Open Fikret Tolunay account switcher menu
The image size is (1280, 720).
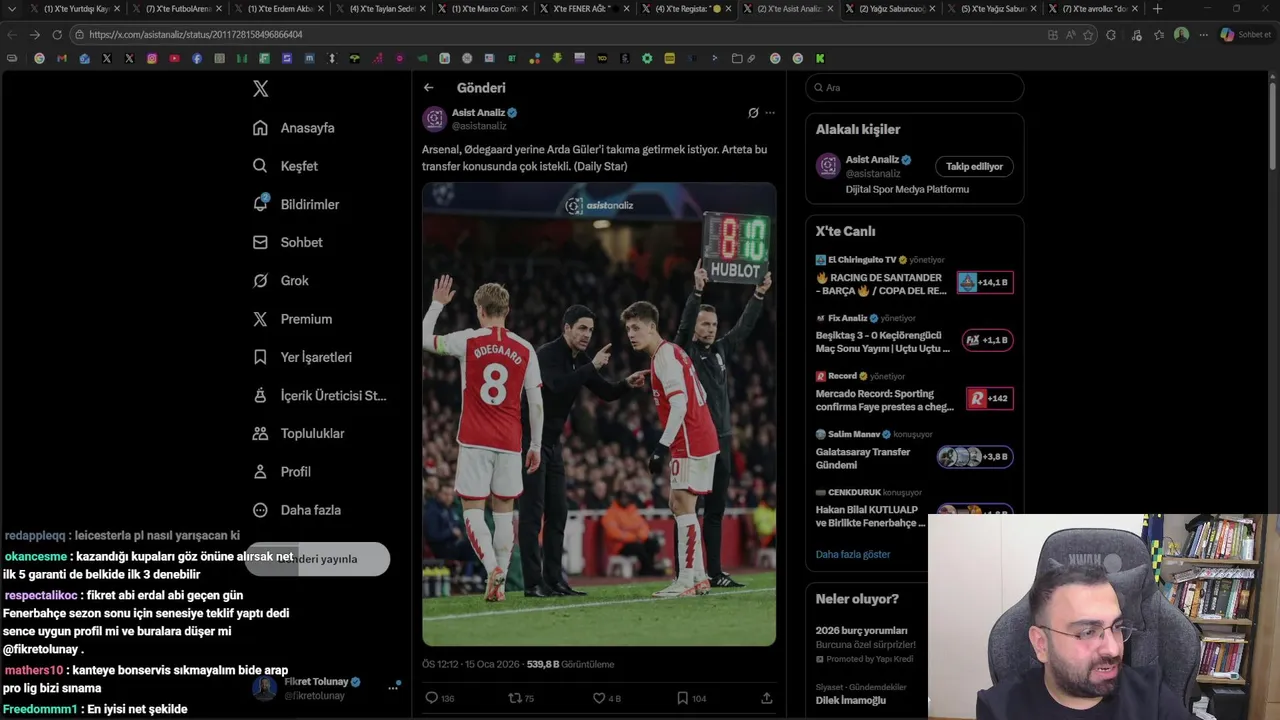[x=326, y=688]
